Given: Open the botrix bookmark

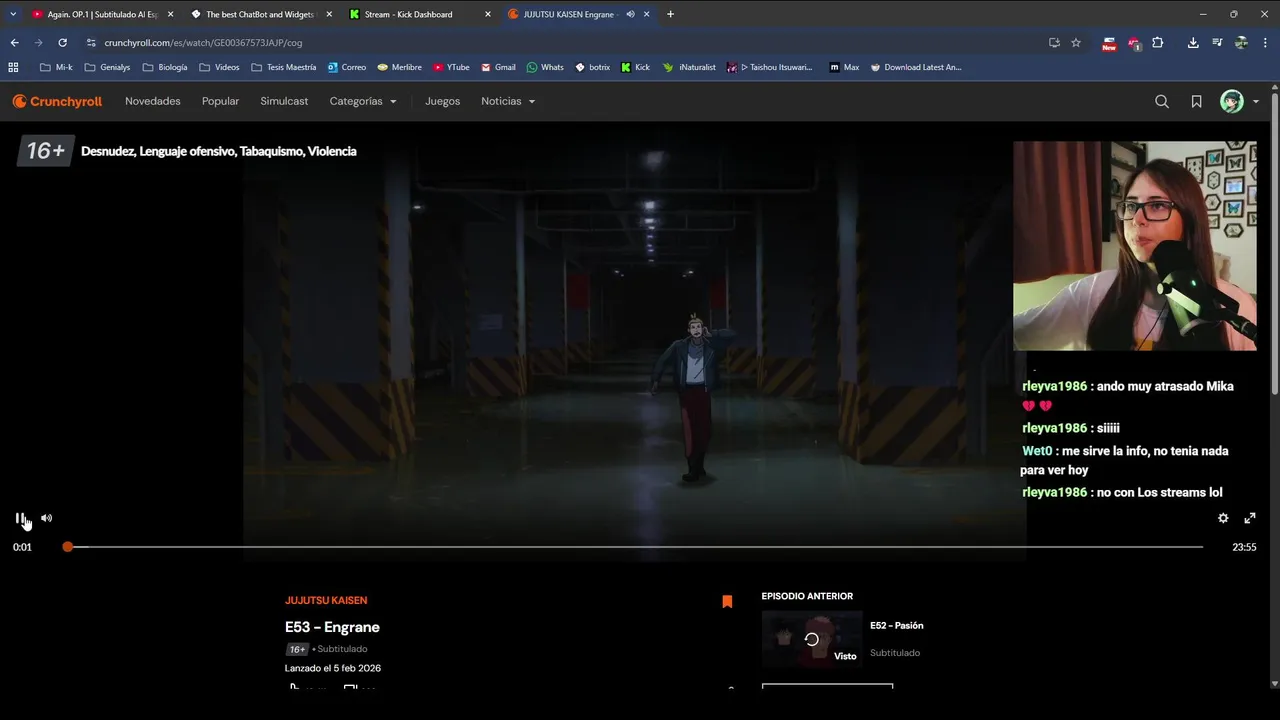Looking at the screenshot, I should click(593, 67).
